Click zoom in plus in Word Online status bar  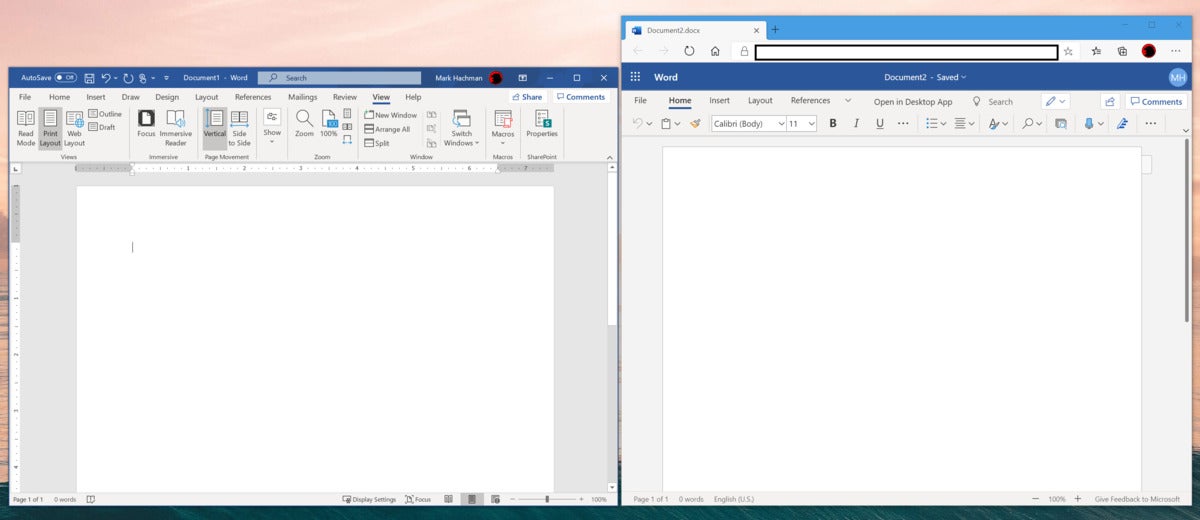1077,498
